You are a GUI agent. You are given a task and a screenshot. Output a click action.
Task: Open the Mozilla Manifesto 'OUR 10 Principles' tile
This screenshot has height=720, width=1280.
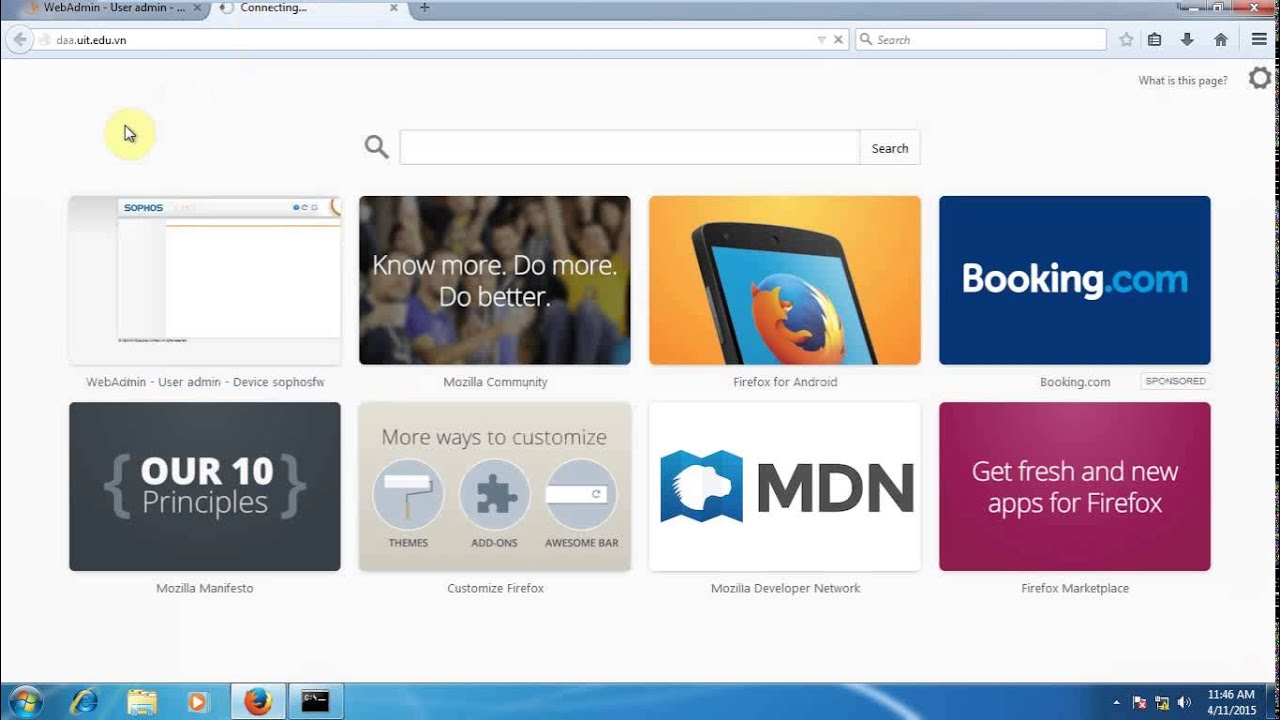pos(205,487)
